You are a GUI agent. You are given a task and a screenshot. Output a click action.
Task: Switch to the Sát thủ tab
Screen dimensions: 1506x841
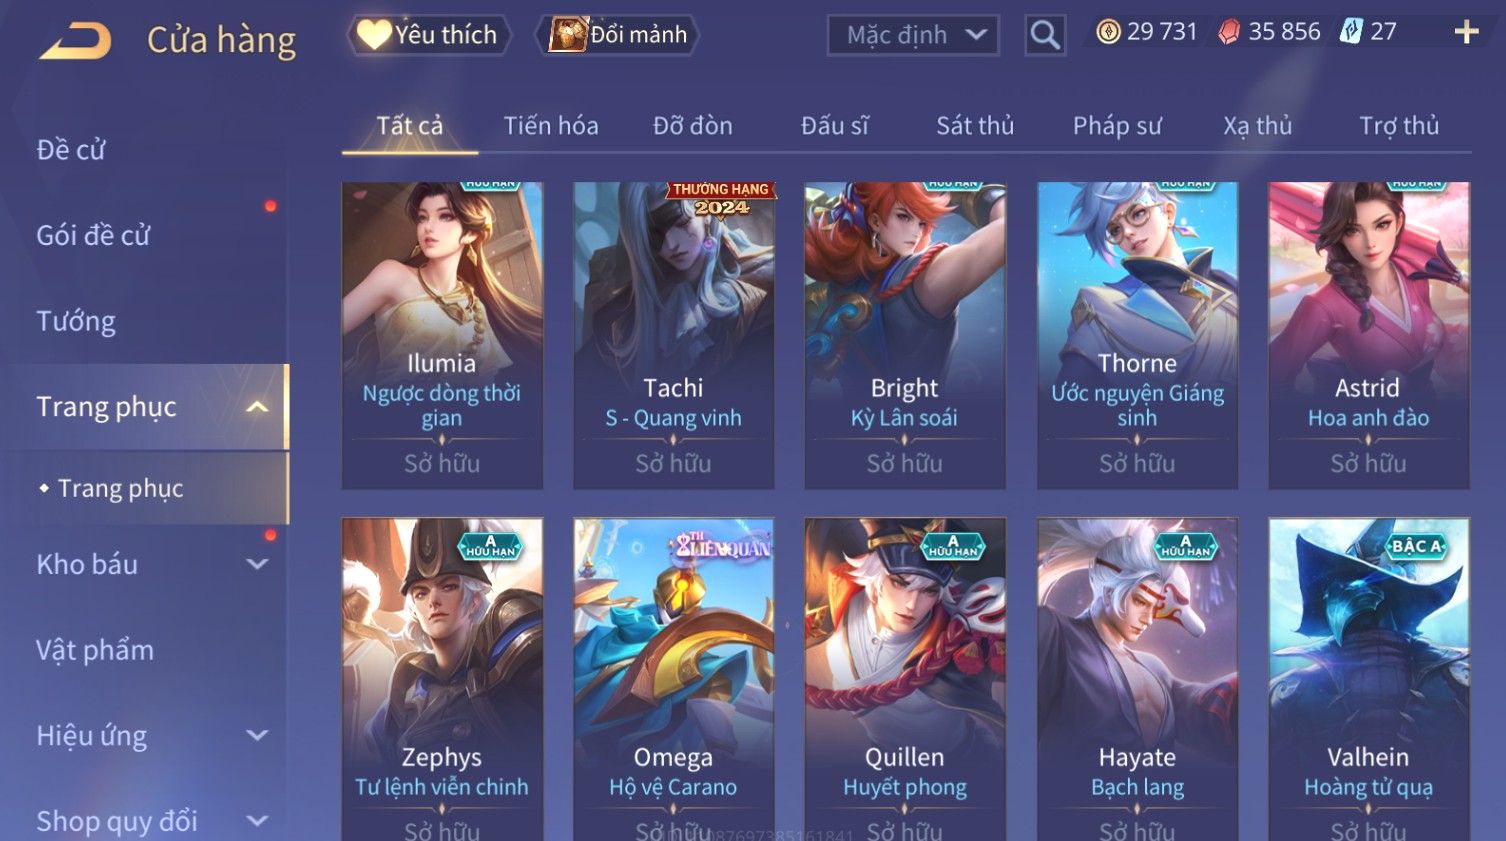[x=975, y=126]
